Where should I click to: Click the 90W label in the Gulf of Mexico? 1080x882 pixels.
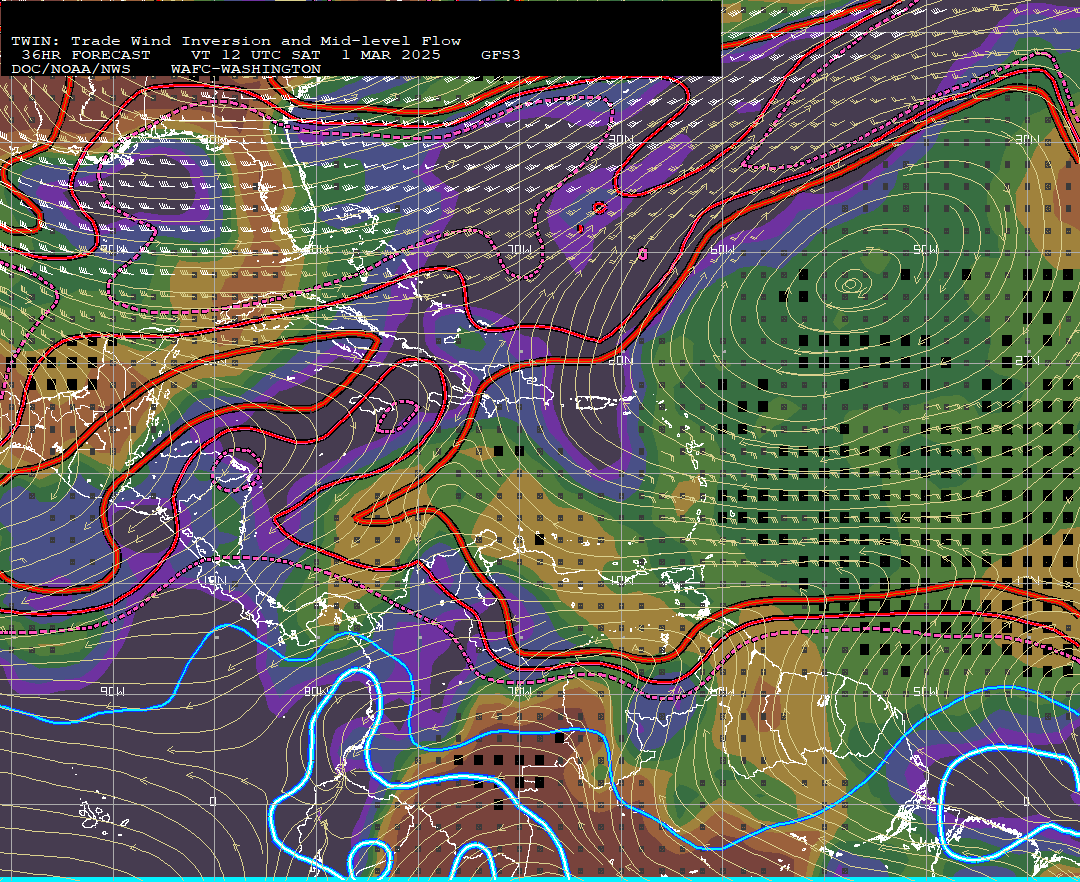114,249
